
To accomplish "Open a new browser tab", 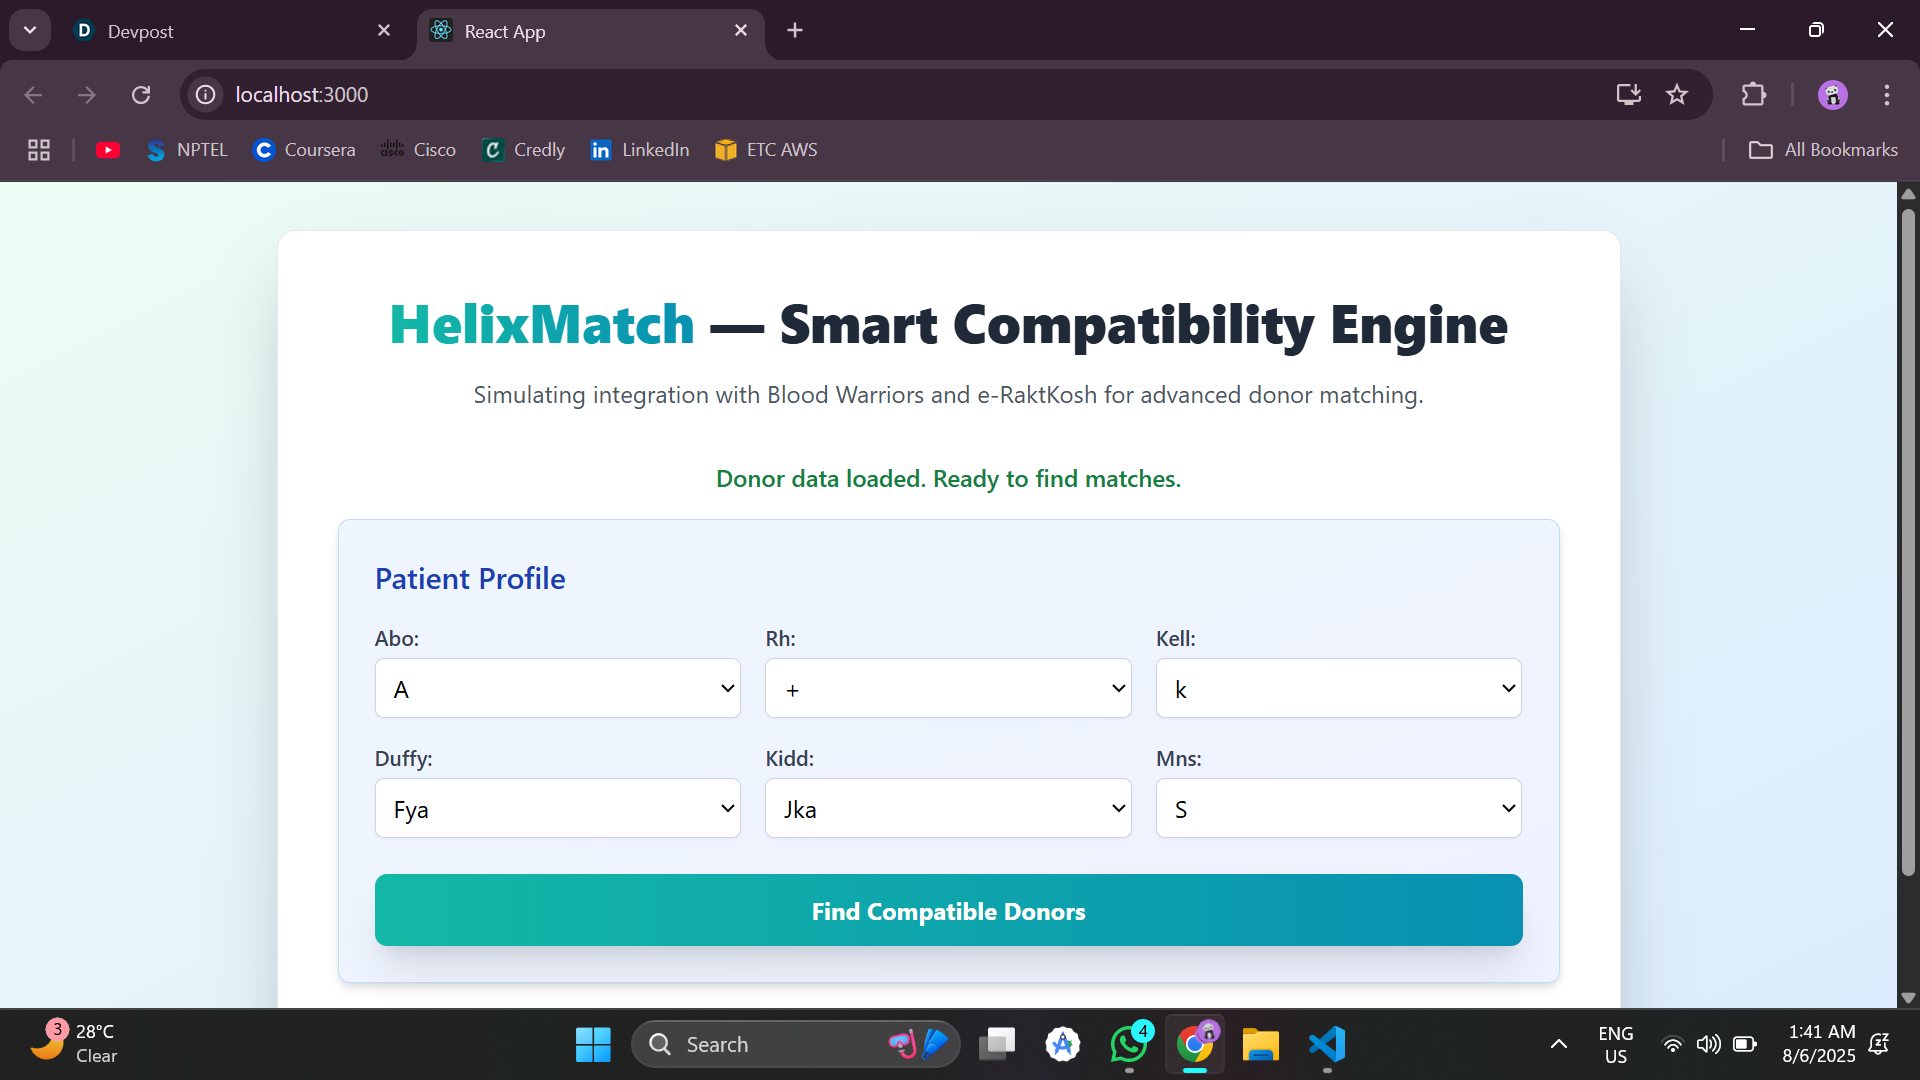I will [x=795, y=31].
